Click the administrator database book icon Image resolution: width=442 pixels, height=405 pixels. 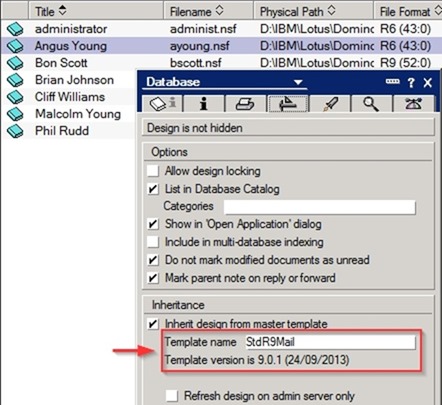[15, 29]
